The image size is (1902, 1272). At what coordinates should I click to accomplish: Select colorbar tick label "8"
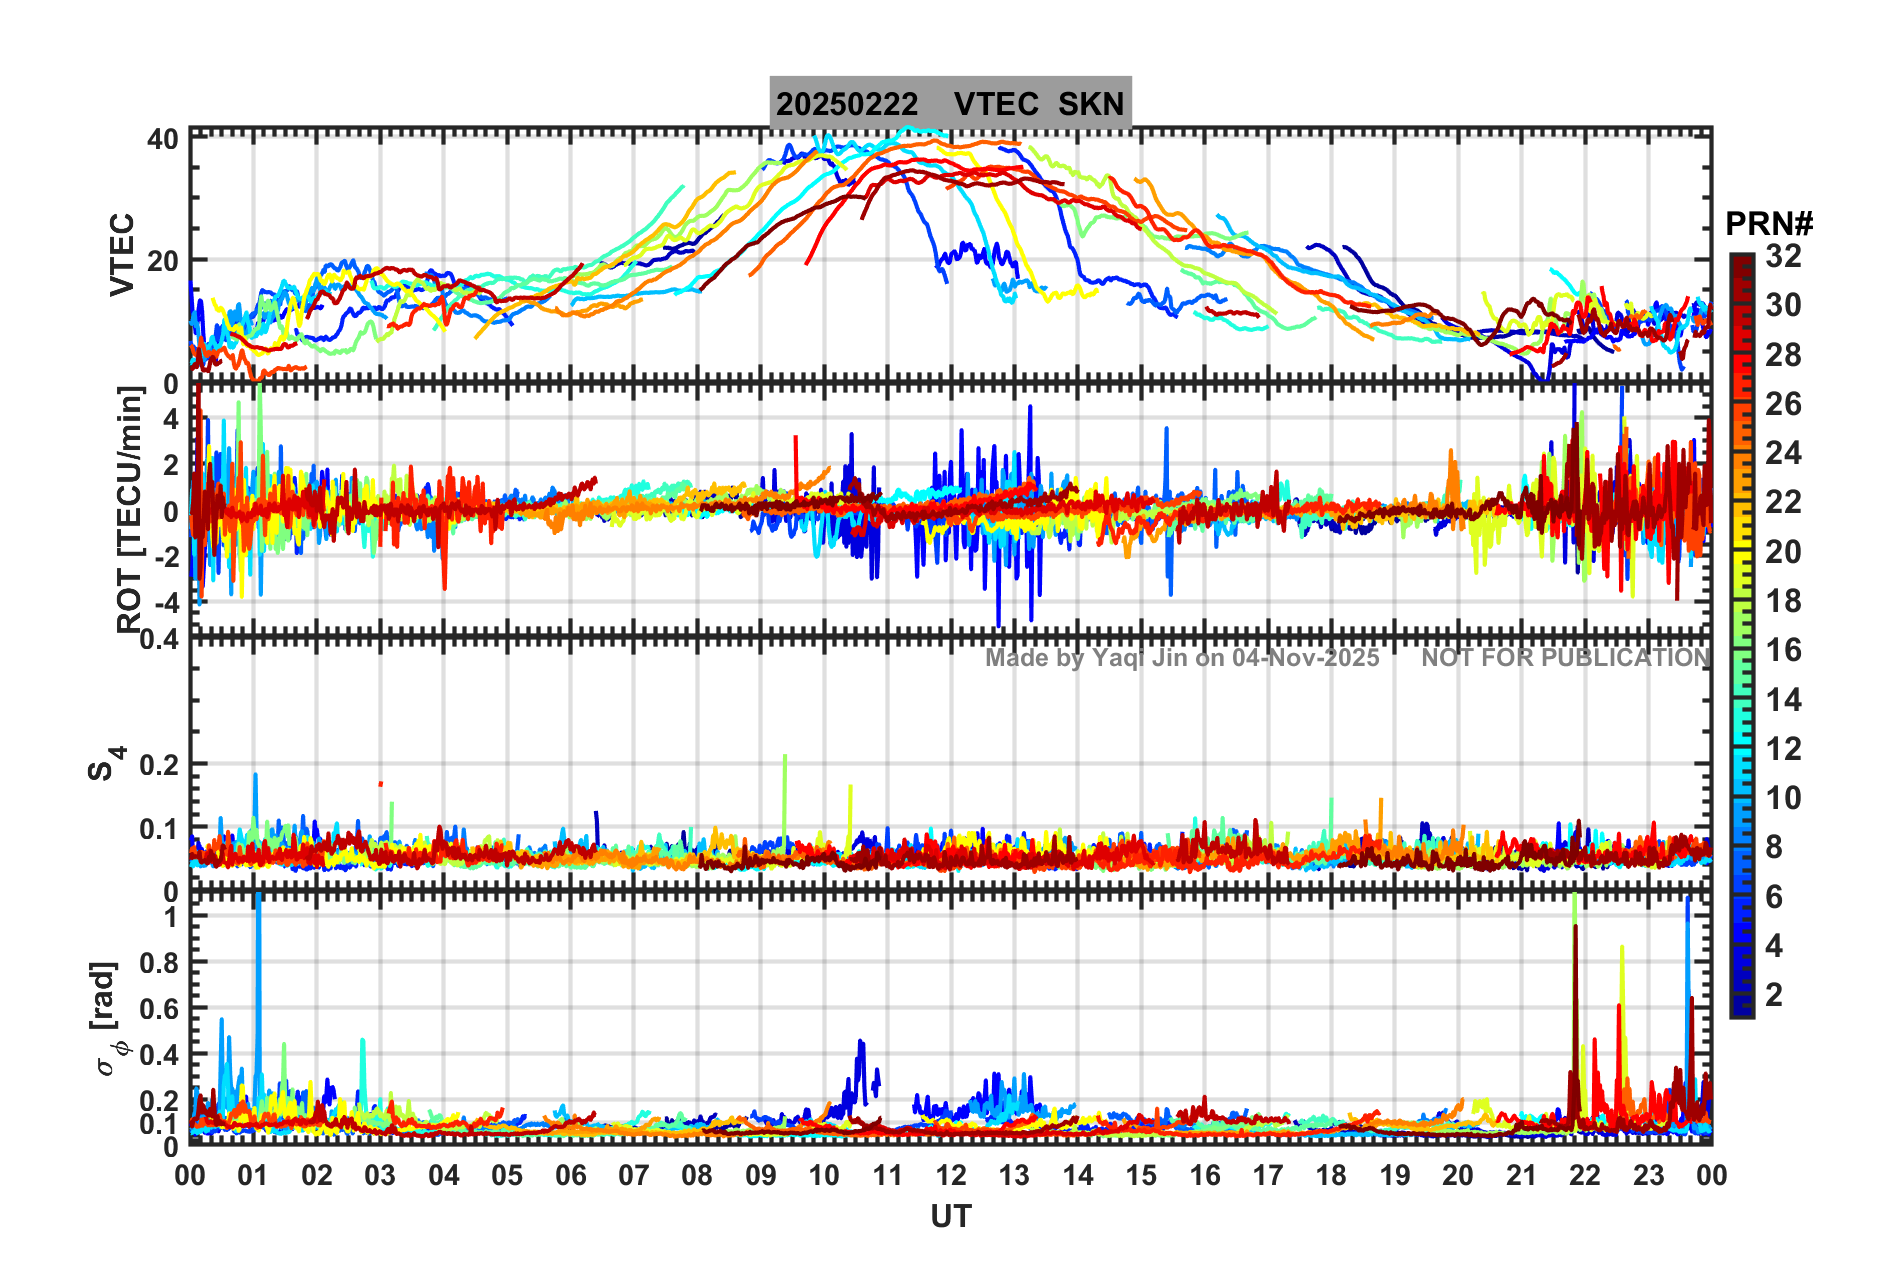[x=1774, y=847]
